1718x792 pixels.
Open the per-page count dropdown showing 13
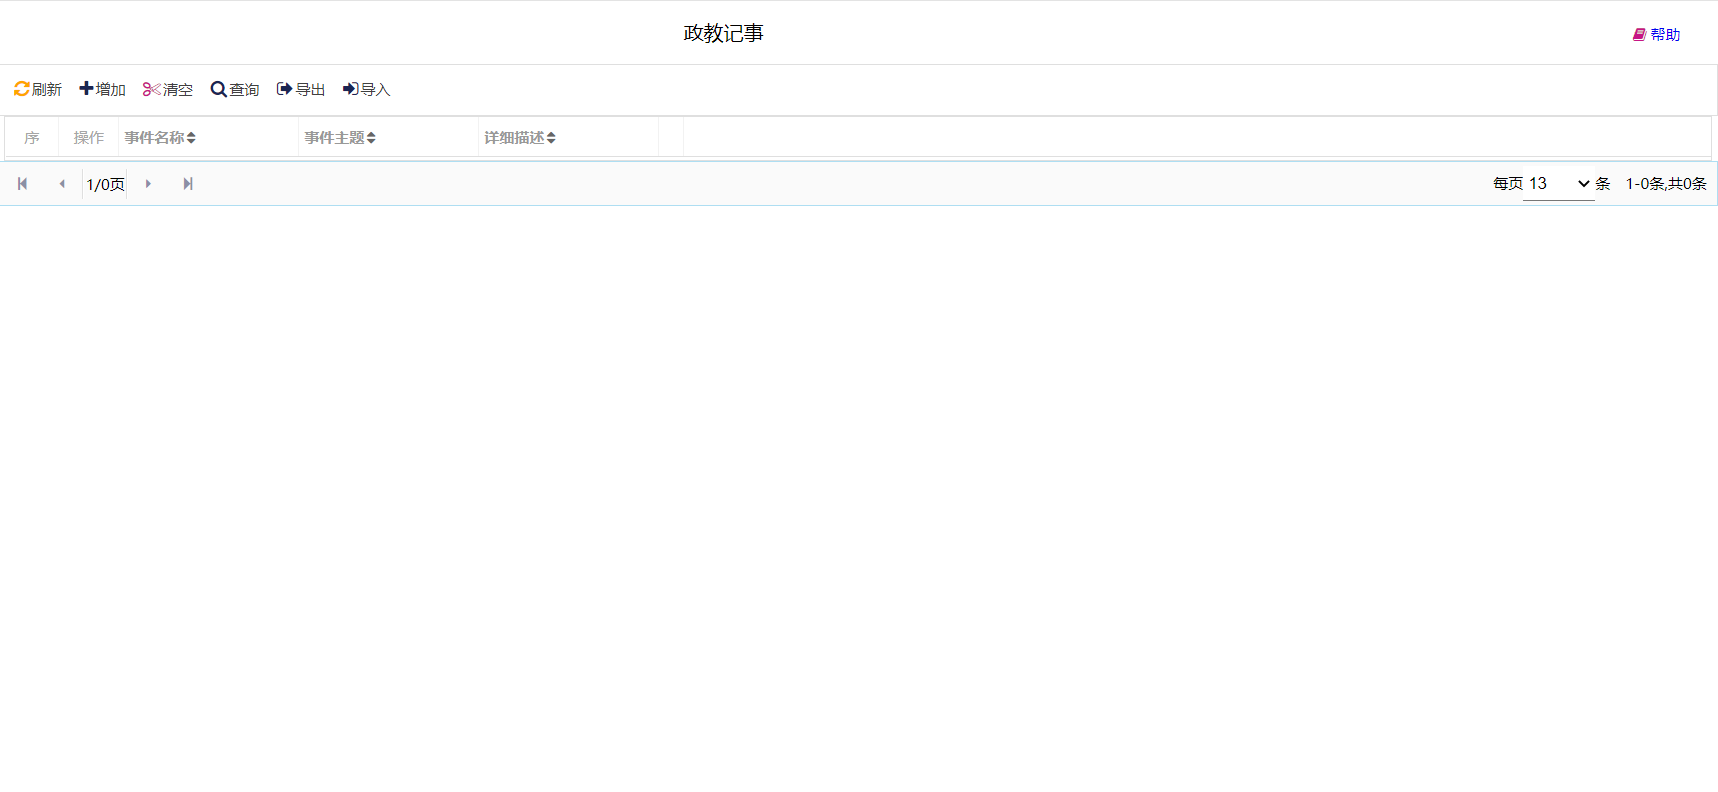(1558, 184)
